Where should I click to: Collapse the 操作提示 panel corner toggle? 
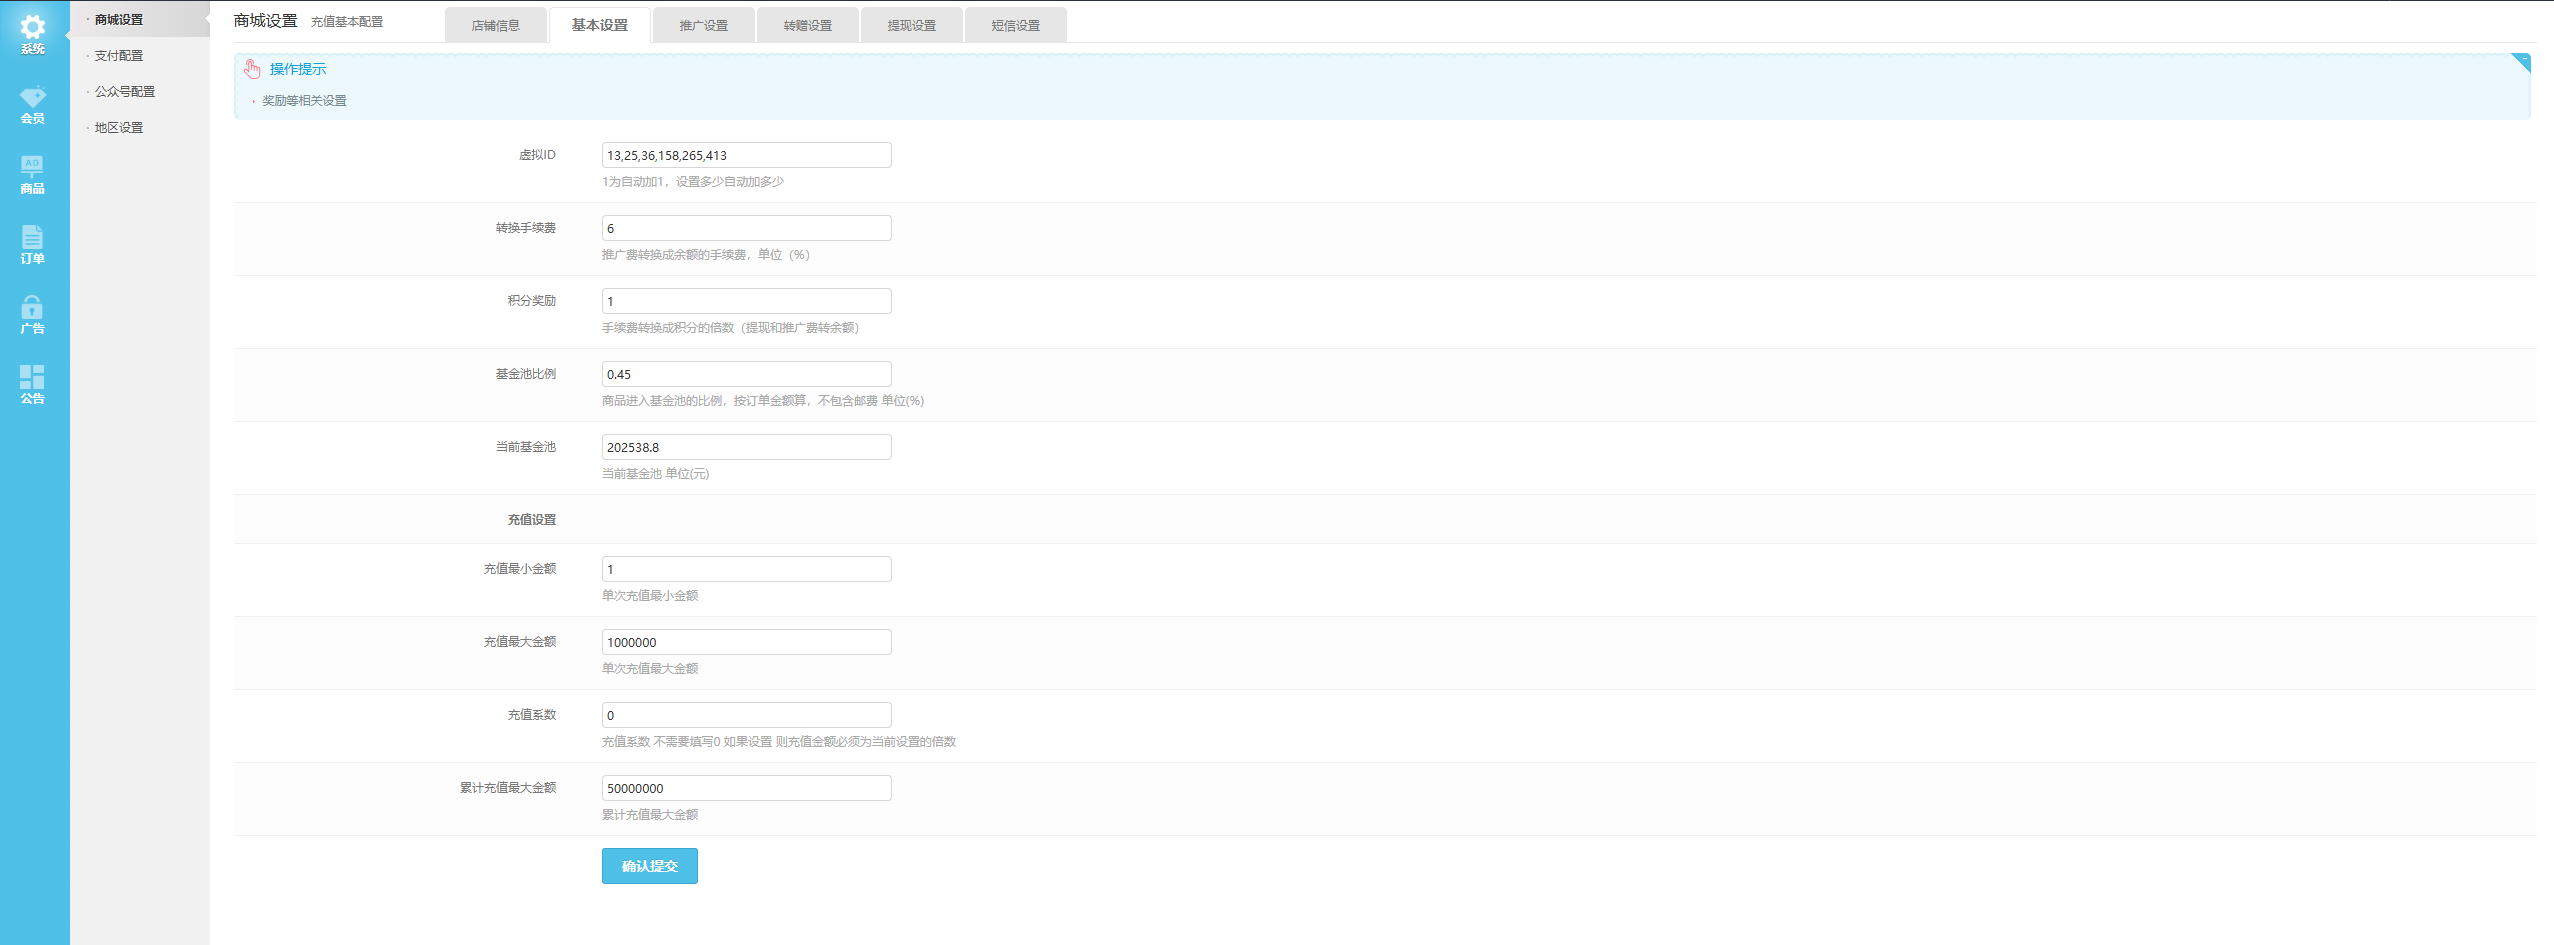(2521, 62)
